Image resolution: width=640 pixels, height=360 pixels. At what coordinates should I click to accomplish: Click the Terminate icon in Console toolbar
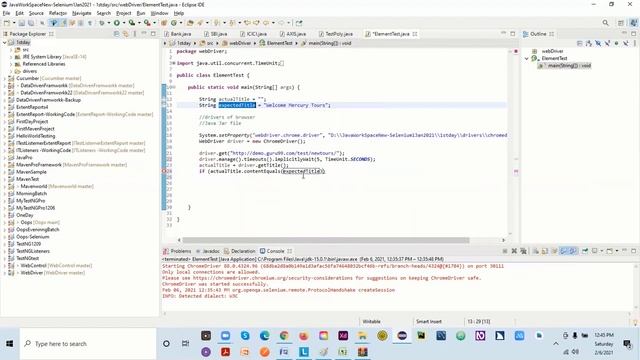[505, 251]
